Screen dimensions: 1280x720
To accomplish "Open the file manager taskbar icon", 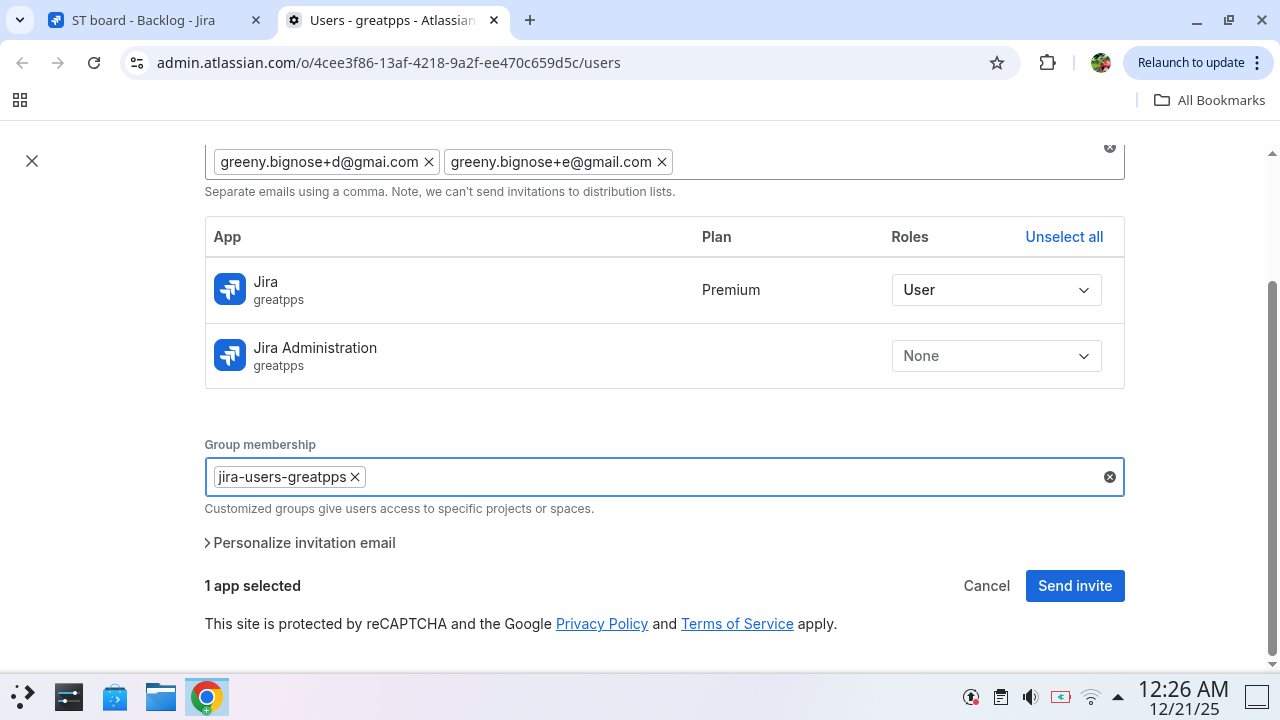I will (x=161, y=697).
